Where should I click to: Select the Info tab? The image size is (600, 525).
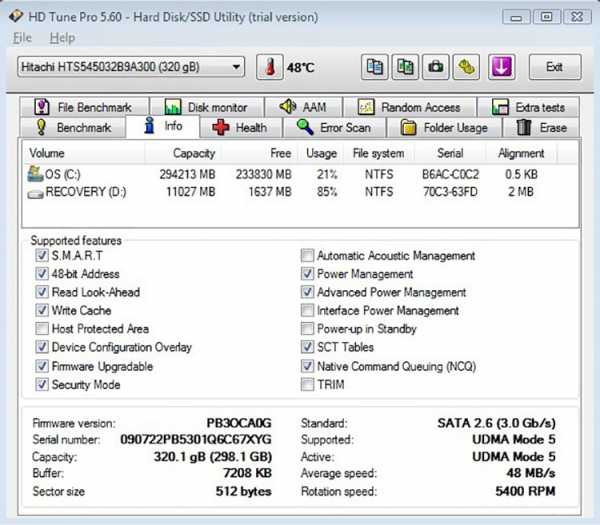click(163, 126)
